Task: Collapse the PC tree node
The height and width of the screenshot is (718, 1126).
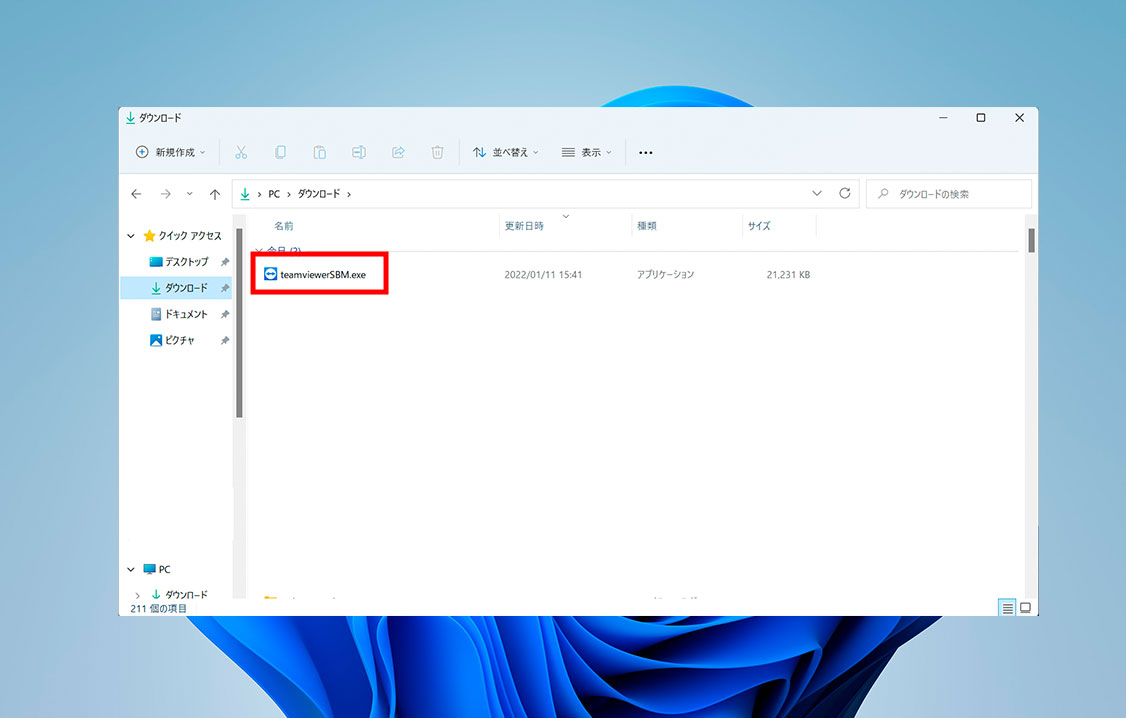Action: (131, 569)
